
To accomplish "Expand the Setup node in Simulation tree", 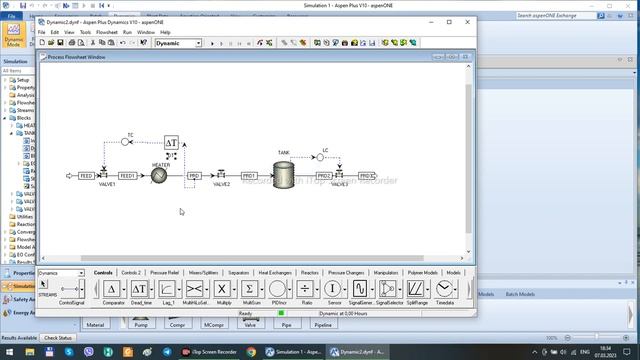I will [5, 80].
